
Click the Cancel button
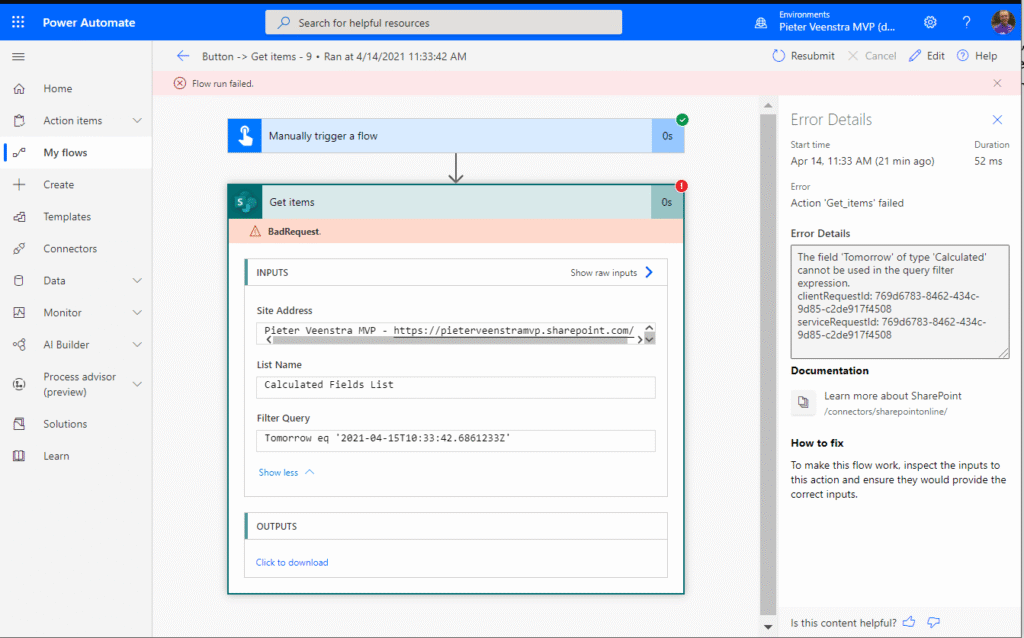(x=872, y=56)
